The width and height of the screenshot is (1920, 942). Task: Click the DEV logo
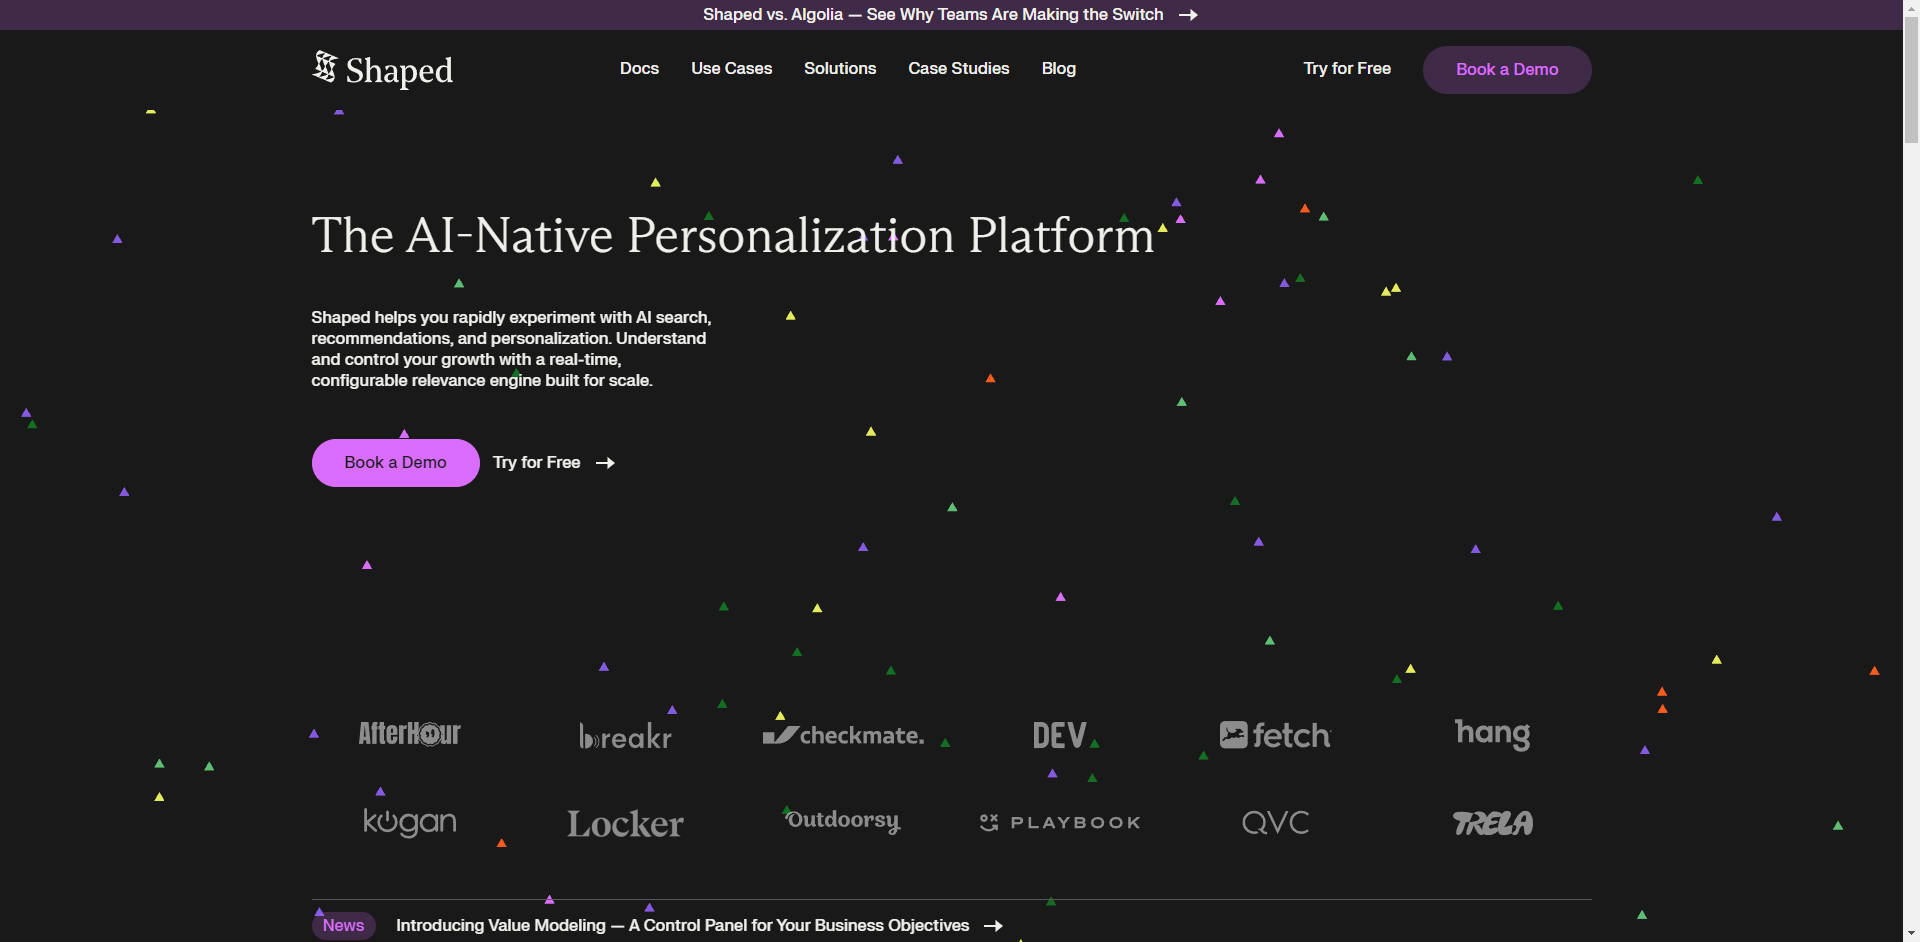[x=1060, y=736]
